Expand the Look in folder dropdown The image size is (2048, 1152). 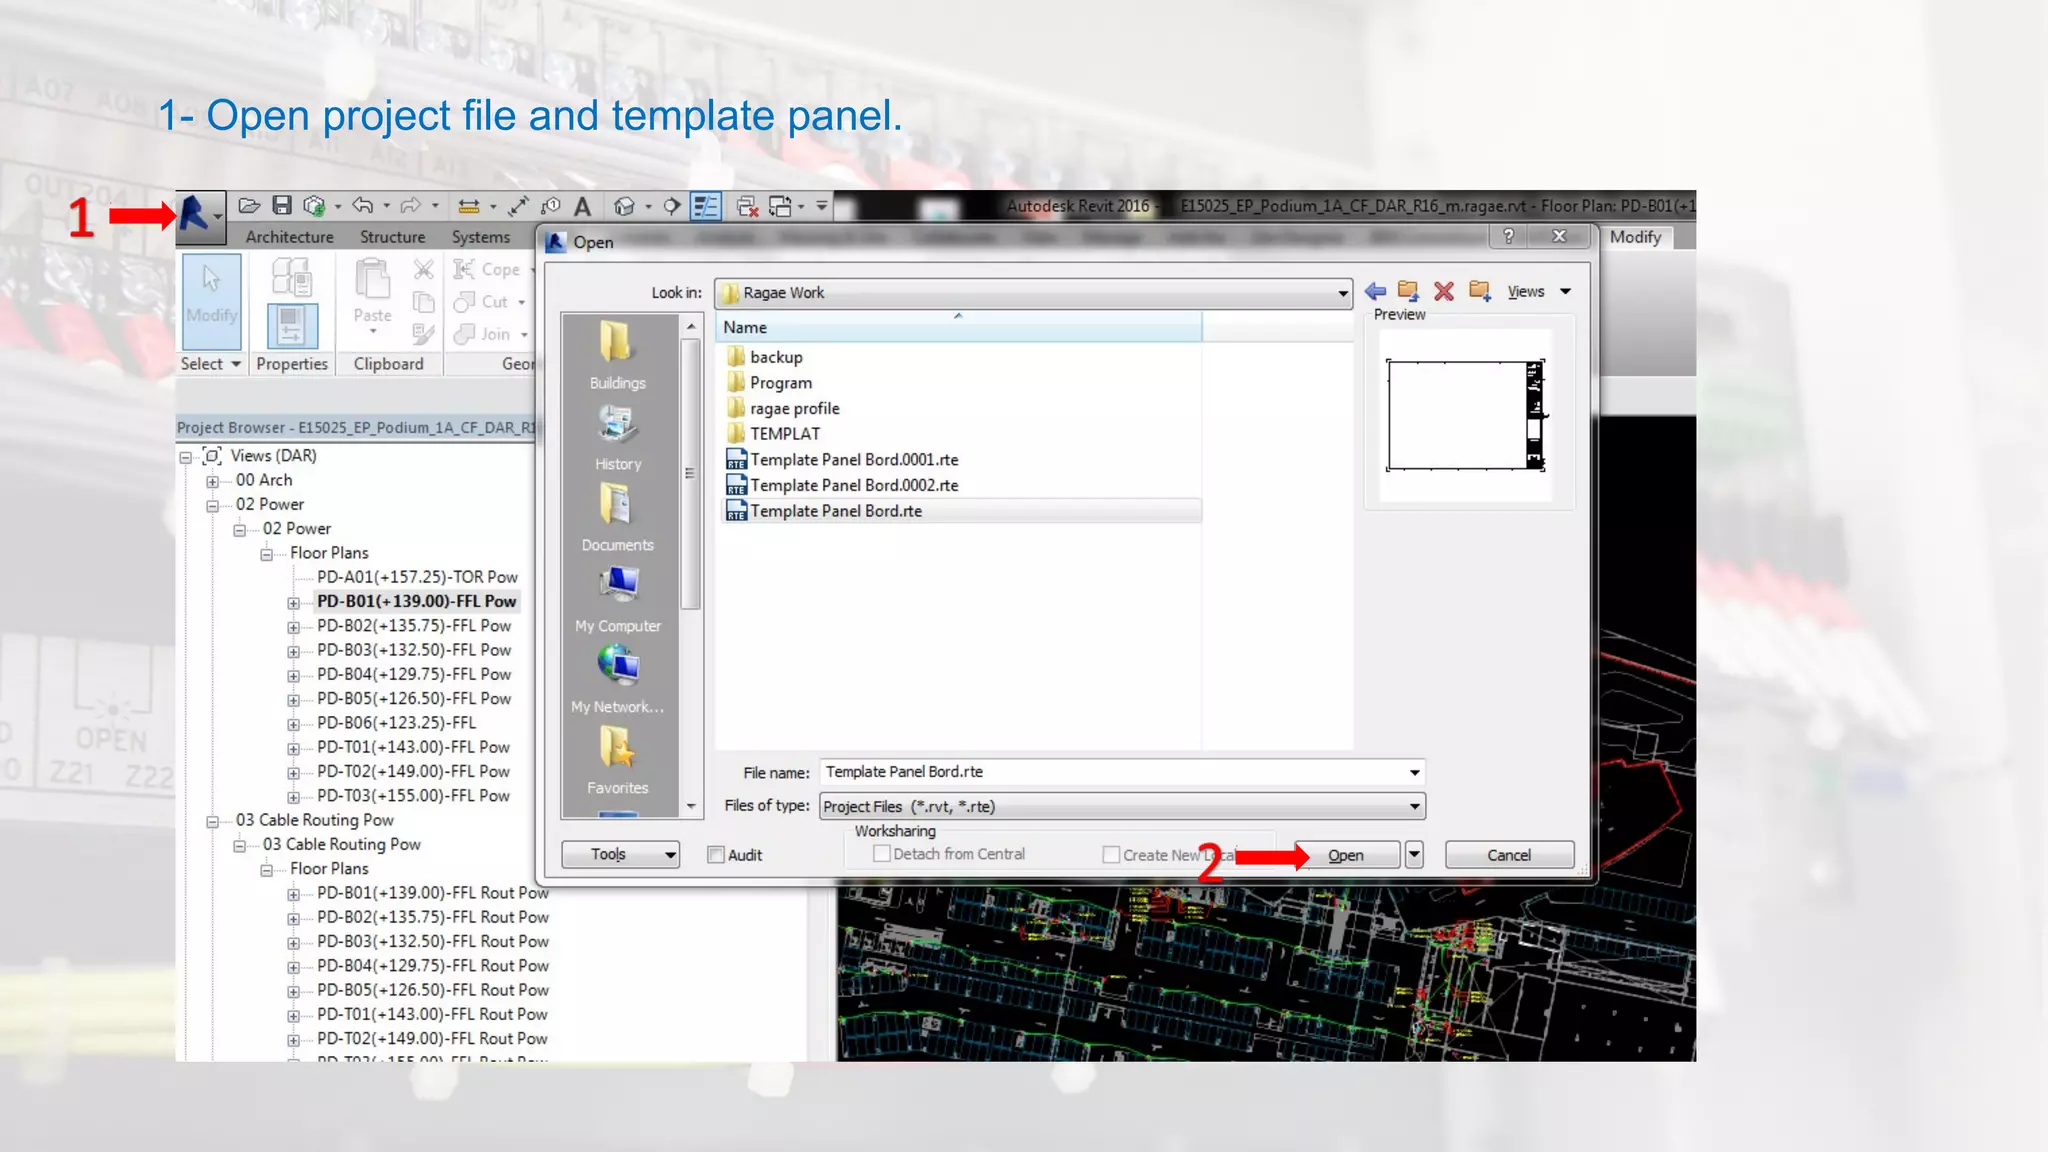(x=1342, y=293)
